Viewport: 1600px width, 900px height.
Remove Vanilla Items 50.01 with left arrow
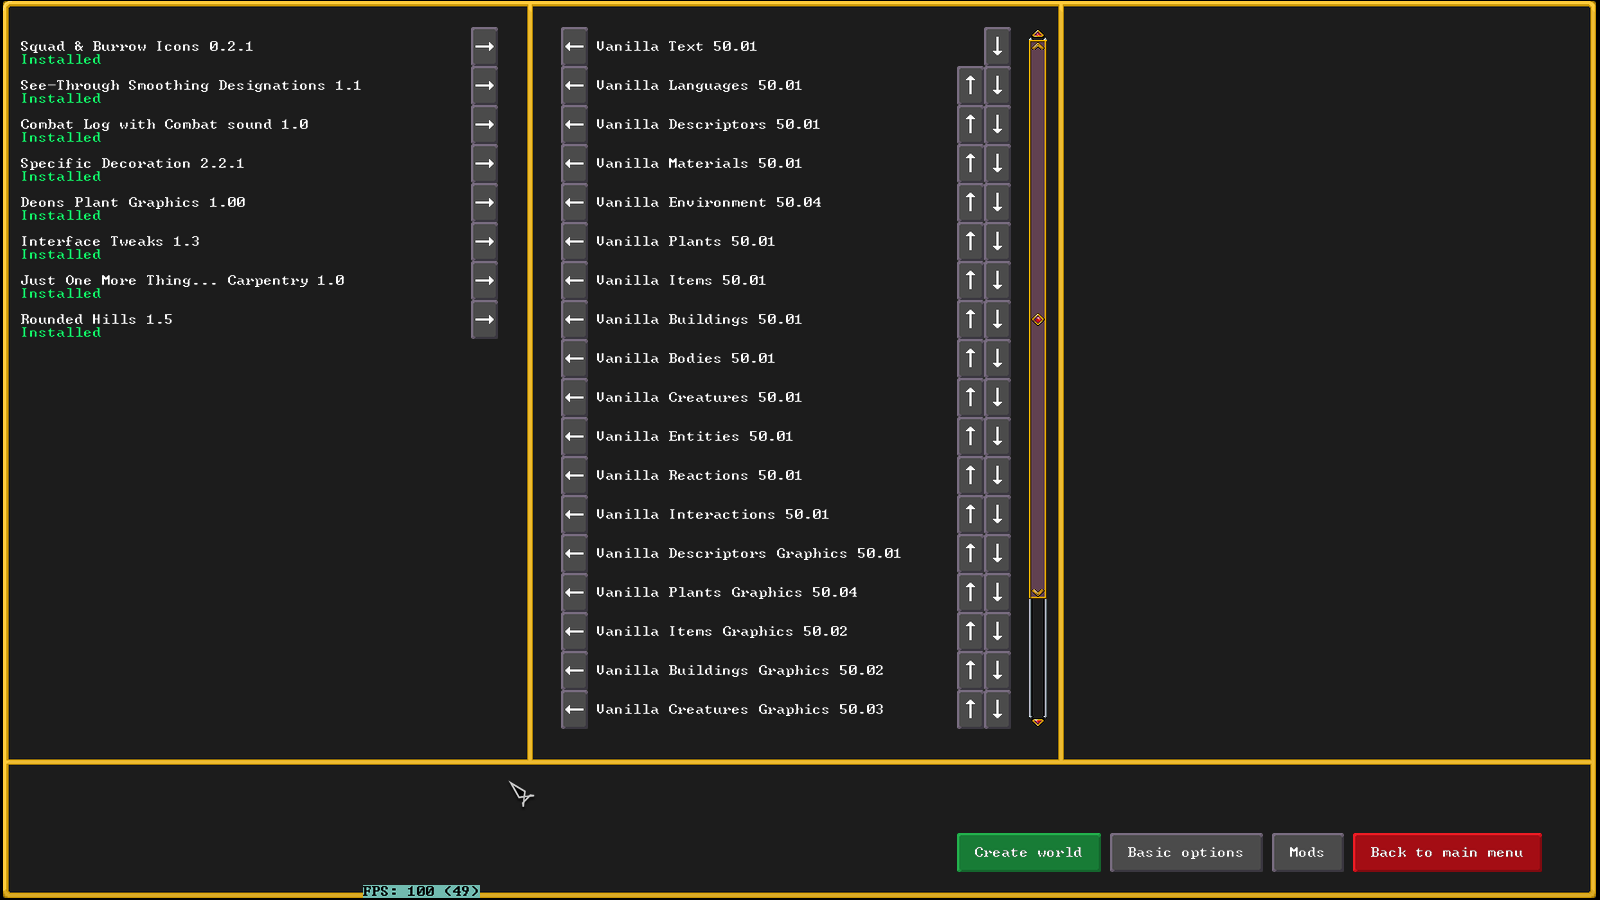point(574,280)
